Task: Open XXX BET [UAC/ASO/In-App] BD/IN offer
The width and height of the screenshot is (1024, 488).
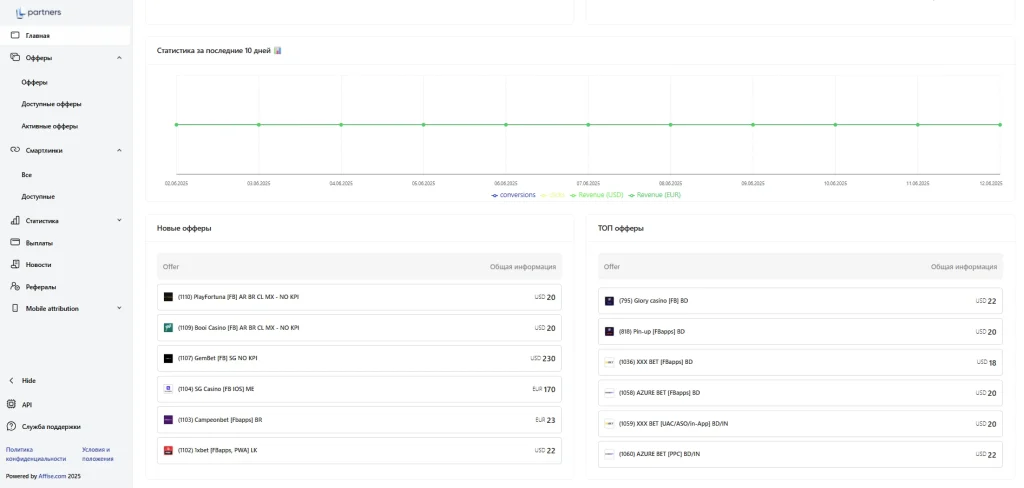Action: click(x=800, y=423)
